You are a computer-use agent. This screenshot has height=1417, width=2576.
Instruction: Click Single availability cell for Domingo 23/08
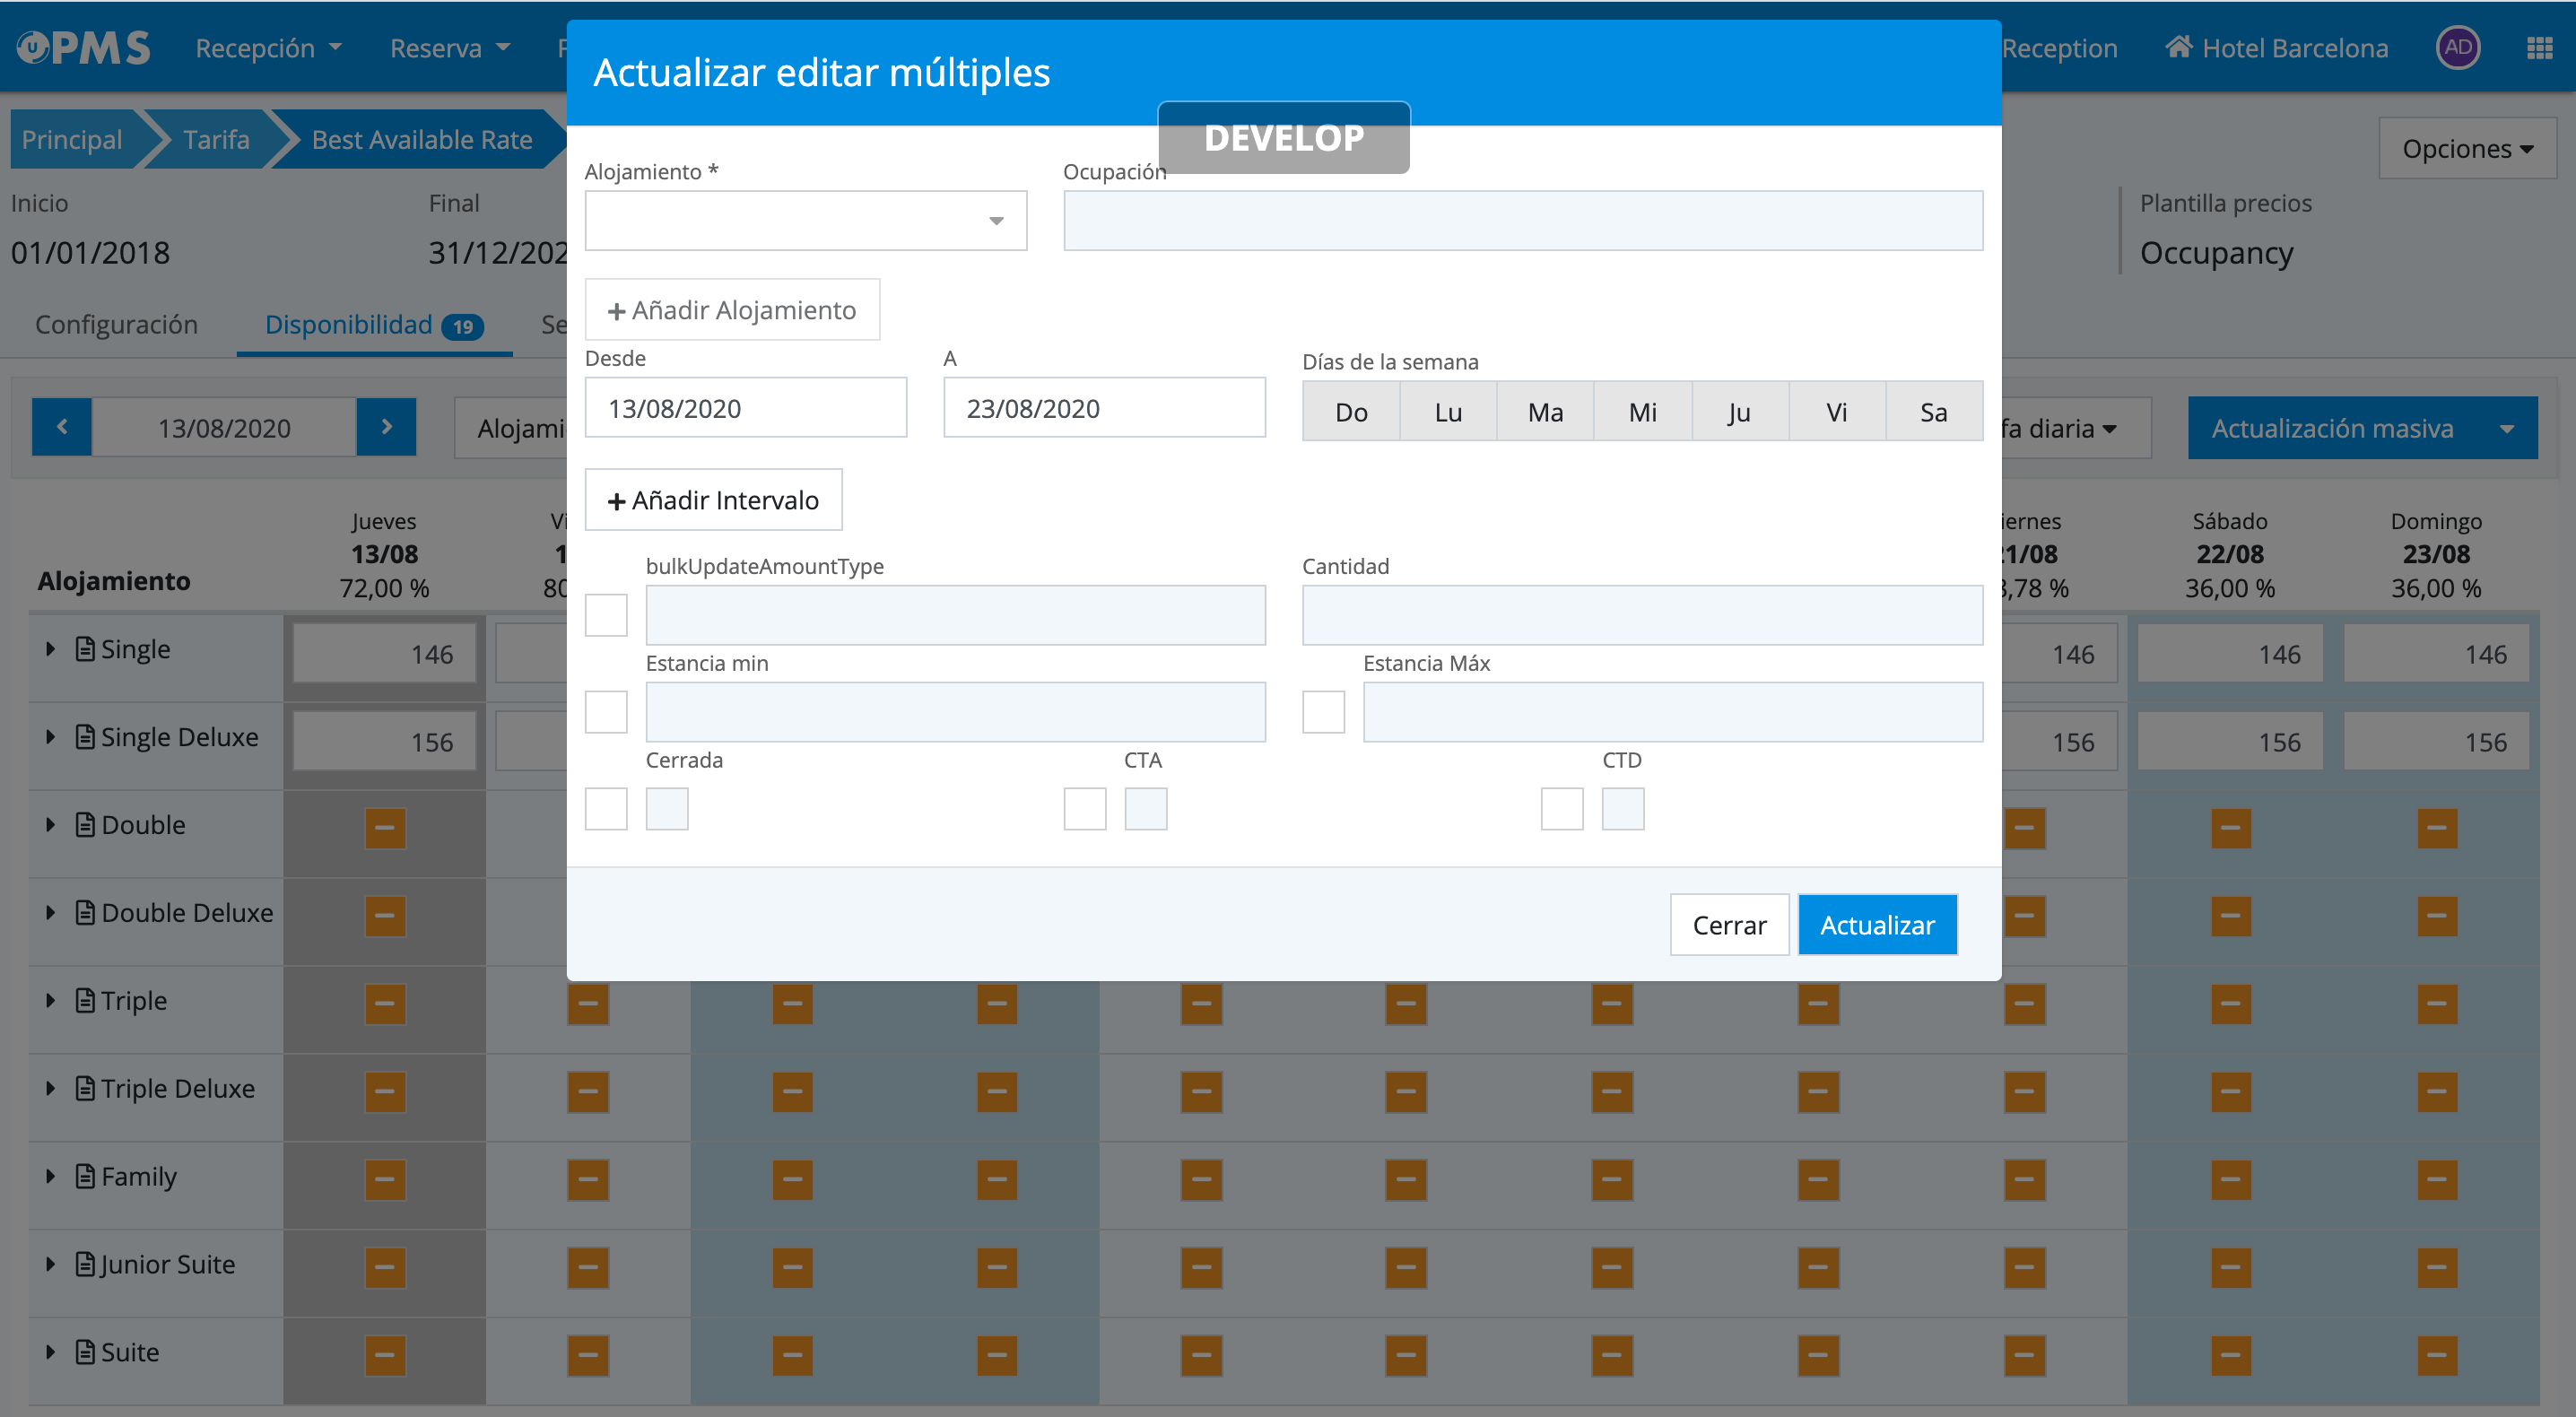click(x=2436, y=654)
